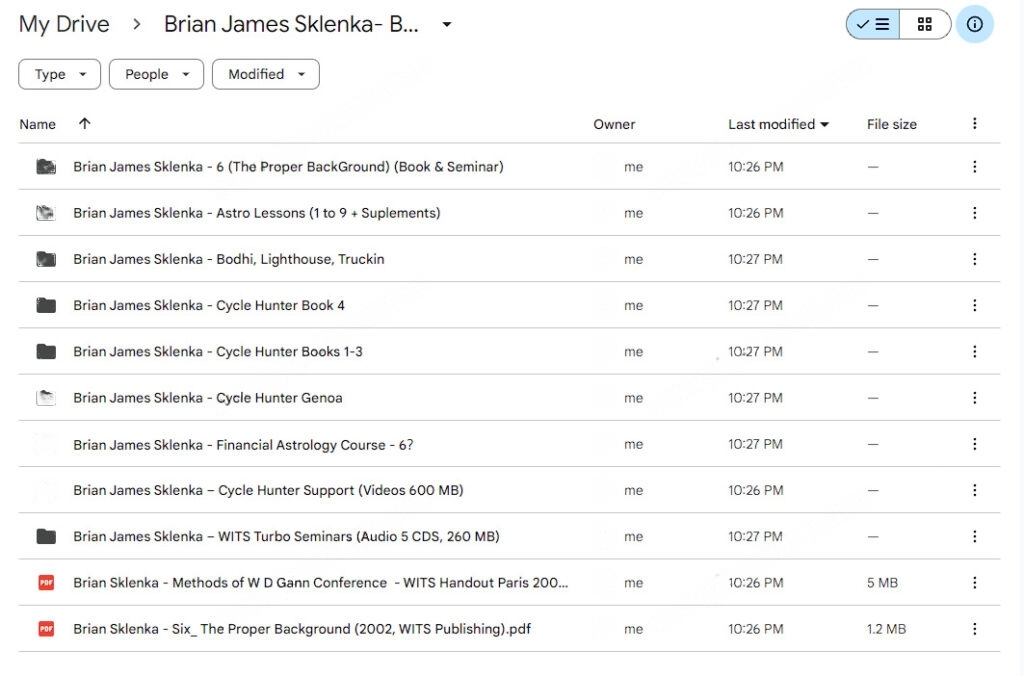The image size is (1024, 676).
Task: Select WITS Turbo Seminars (Audio 5 CDS) name
Action: click(286, 536)
